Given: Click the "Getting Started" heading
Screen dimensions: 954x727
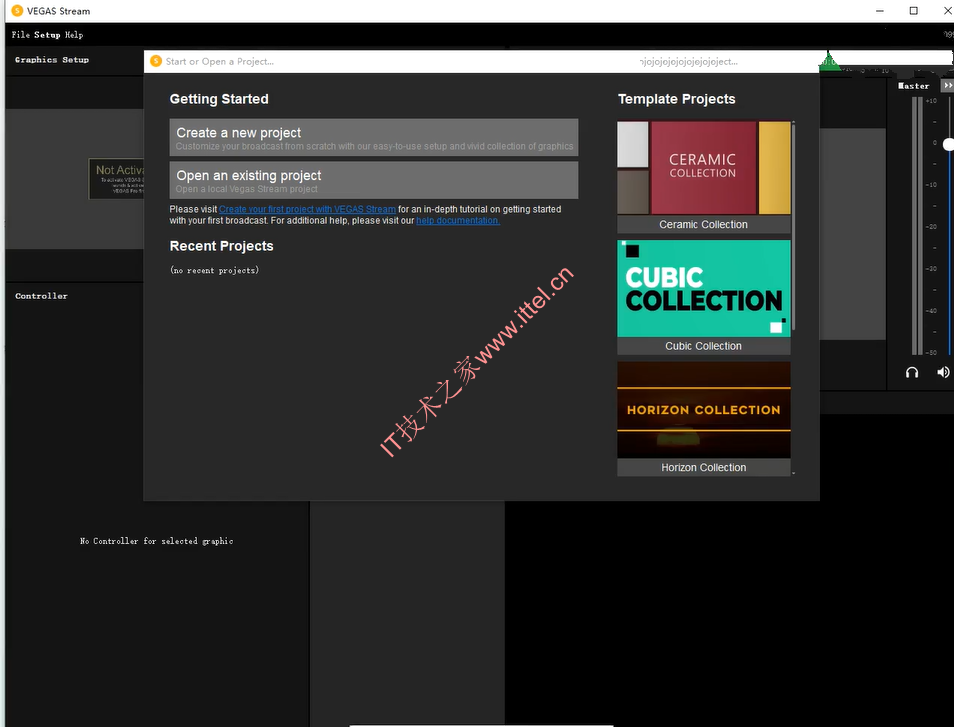Looking at the screenshot, I should tap(219, 99).
